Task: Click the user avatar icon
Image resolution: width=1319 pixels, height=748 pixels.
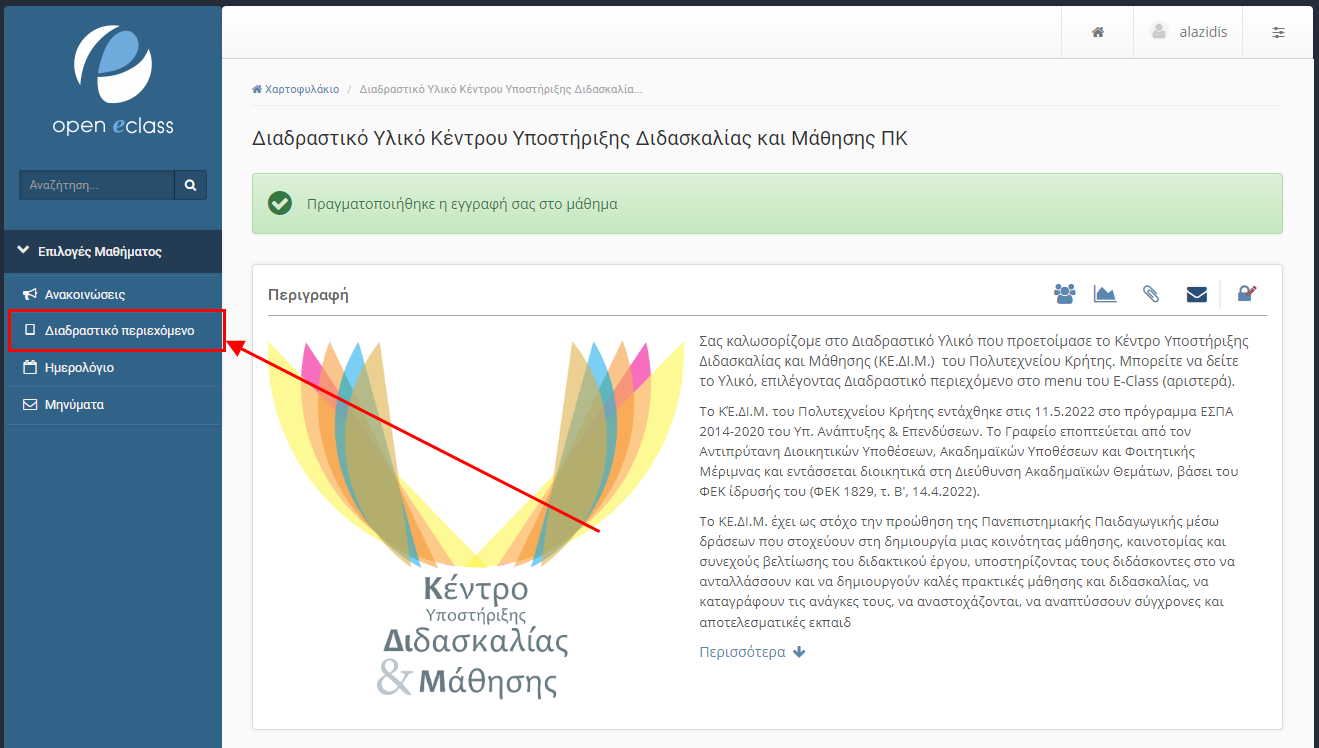Action: 1159,32
